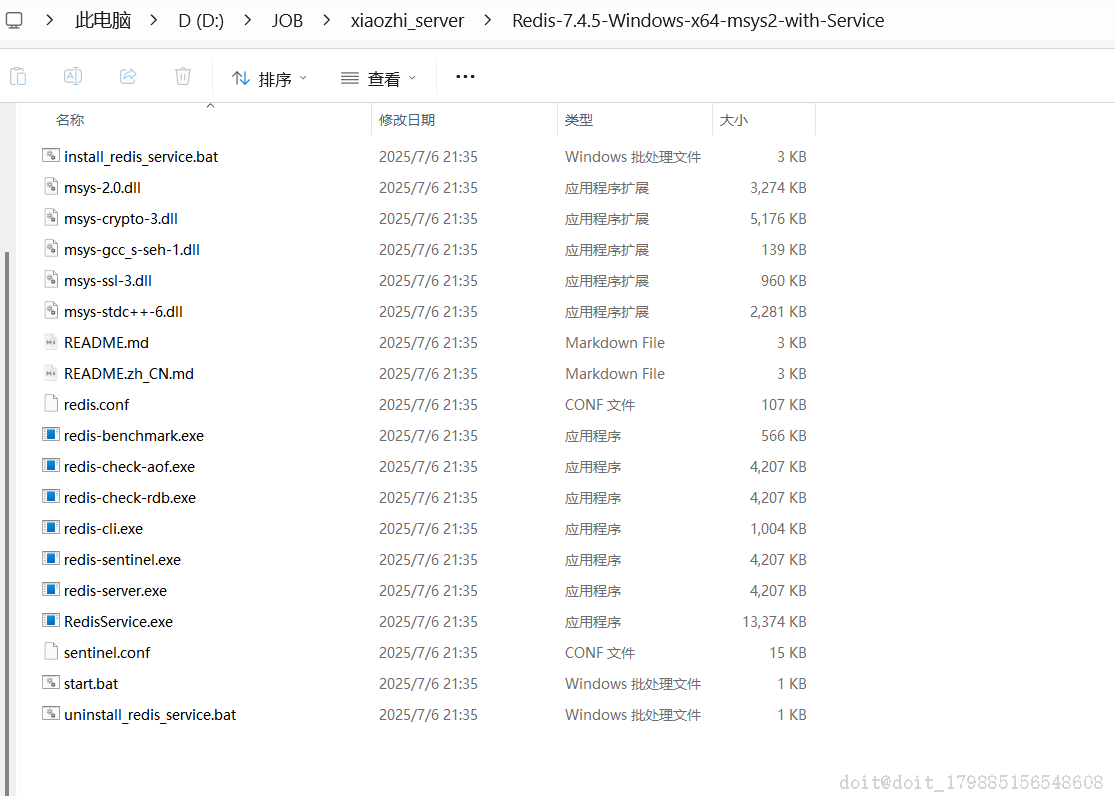Open the 查看 view dropdown

point(378,78)
